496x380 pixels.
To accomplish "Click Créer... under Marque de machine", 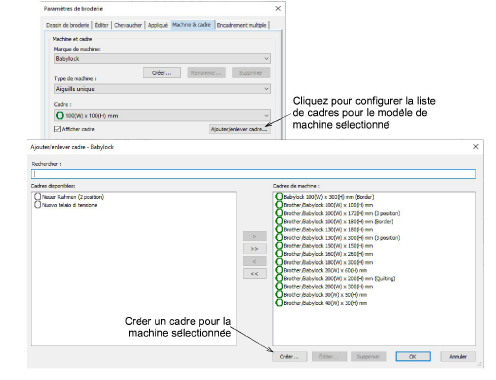I will (x=162, y=73).
